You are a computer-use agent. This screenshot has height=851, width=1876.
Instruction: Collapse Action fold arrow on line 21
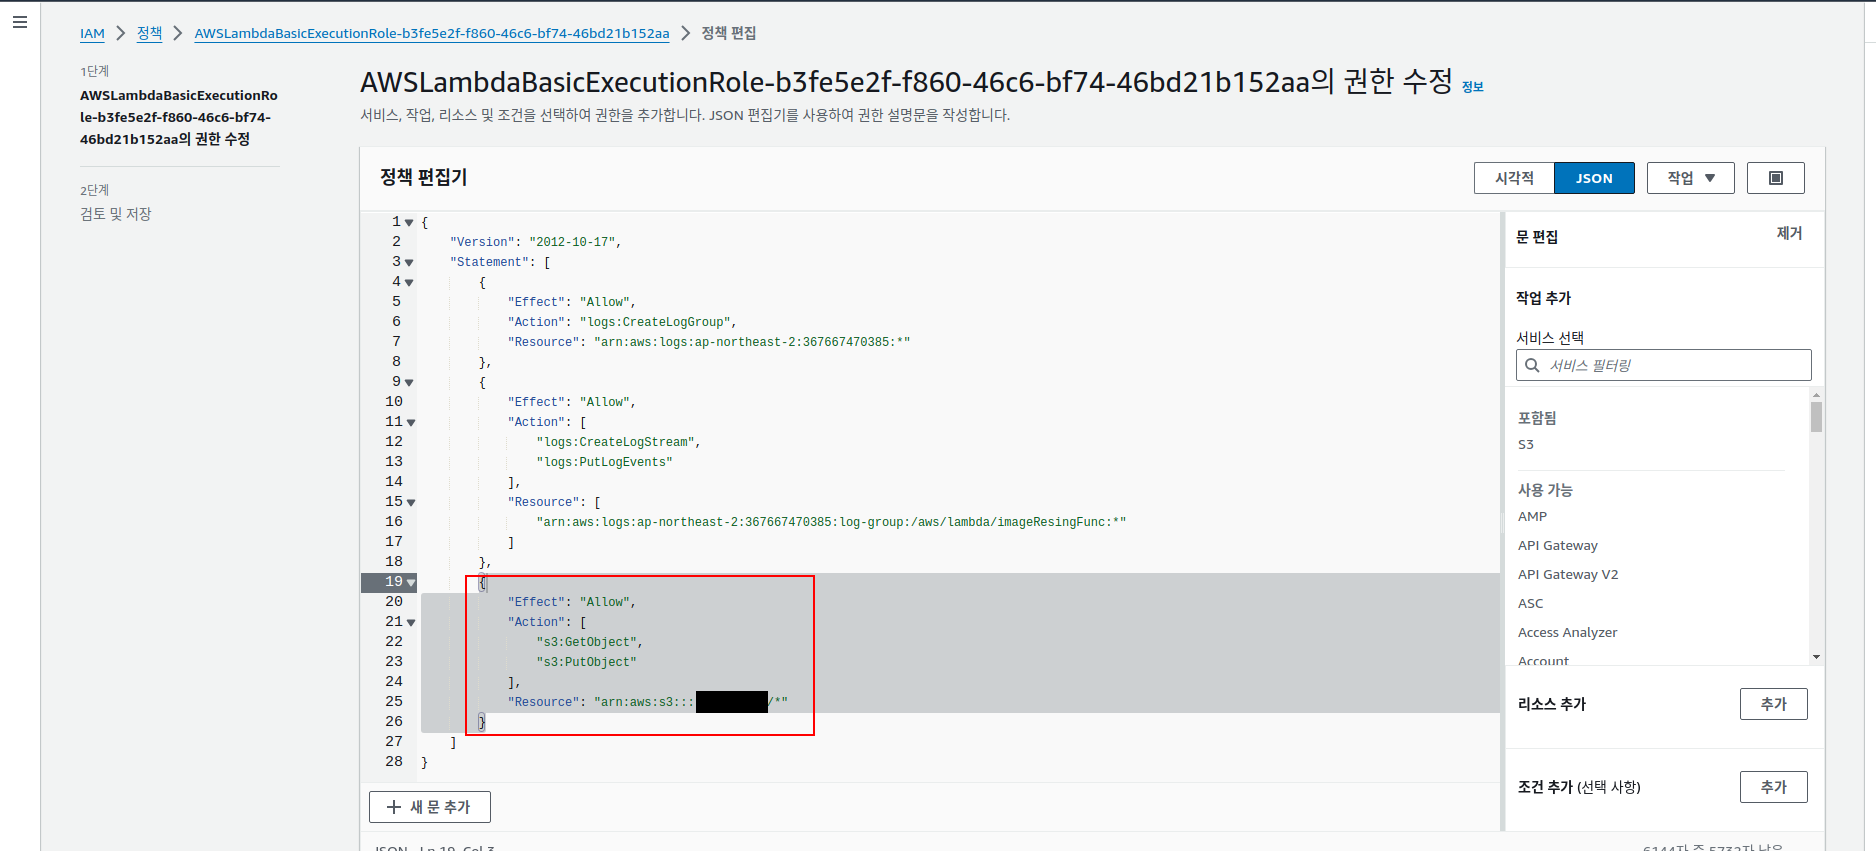tap(411, 623)
